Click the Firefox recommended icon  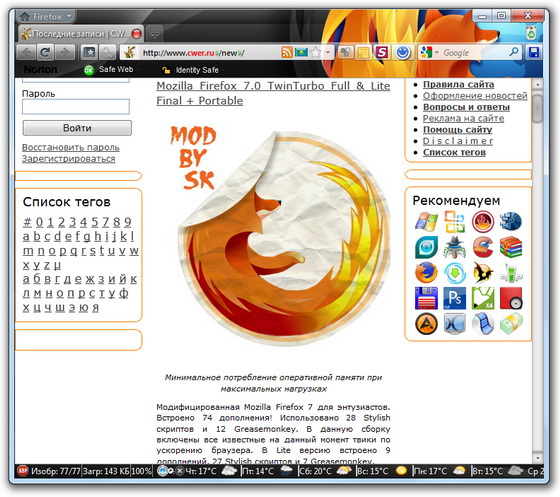coord(426,273)
